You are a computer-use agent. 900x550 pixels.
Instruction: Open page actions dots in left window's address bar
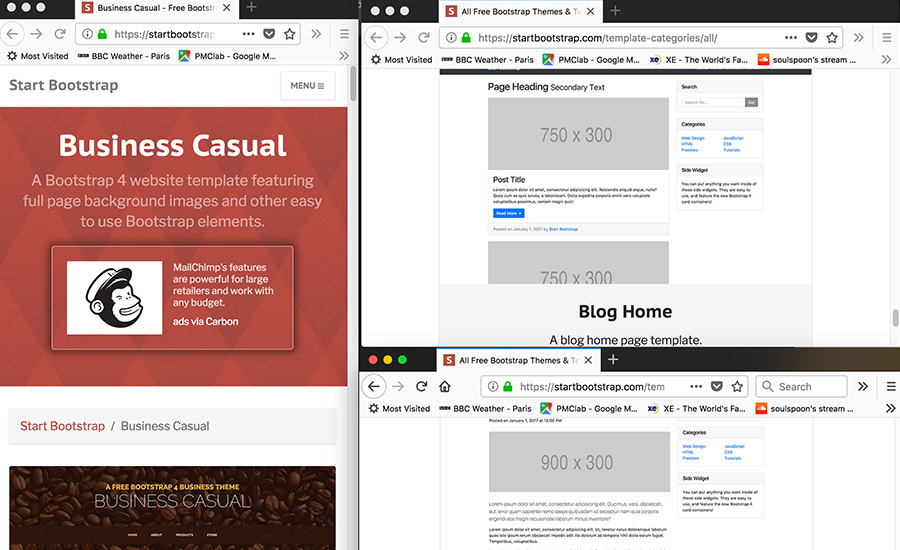coord(249,34)
